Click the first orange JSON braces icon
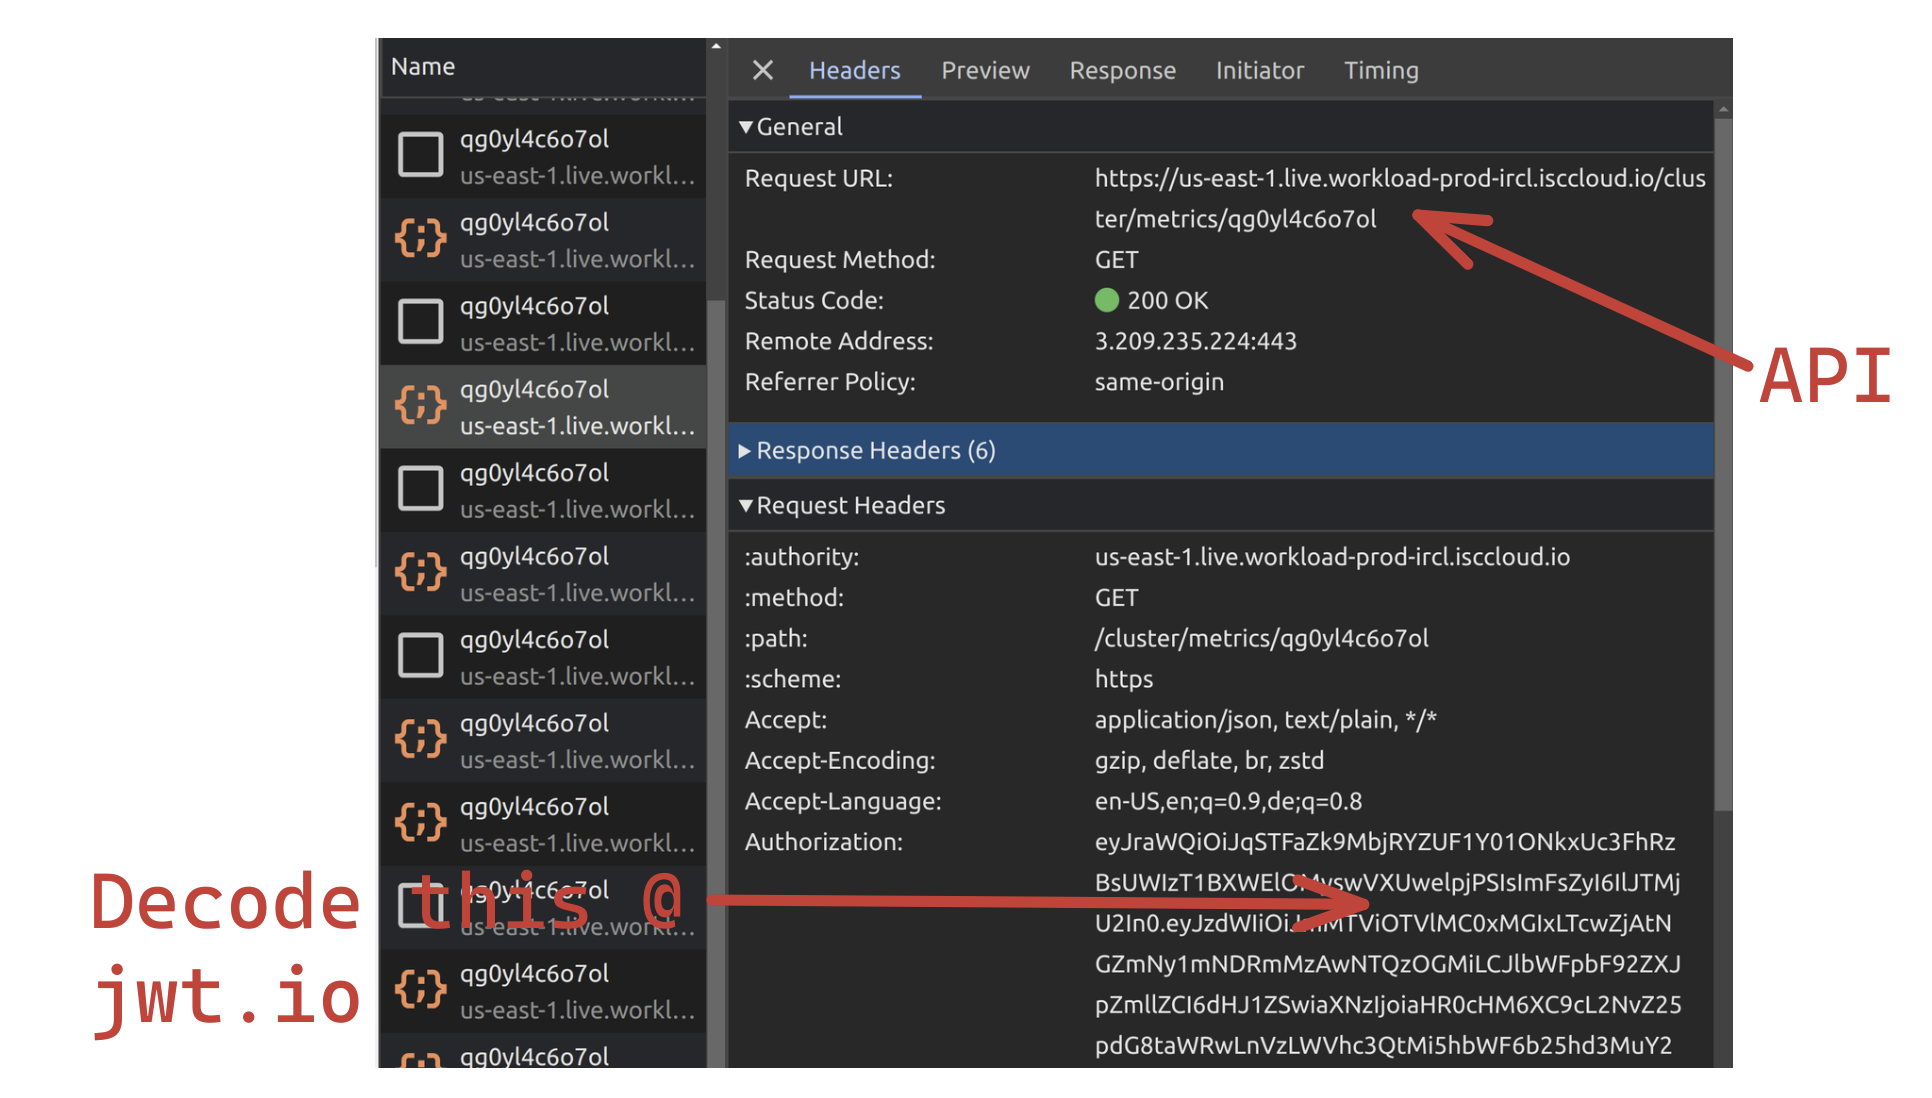1932x1098 pixels. point(420,238)
